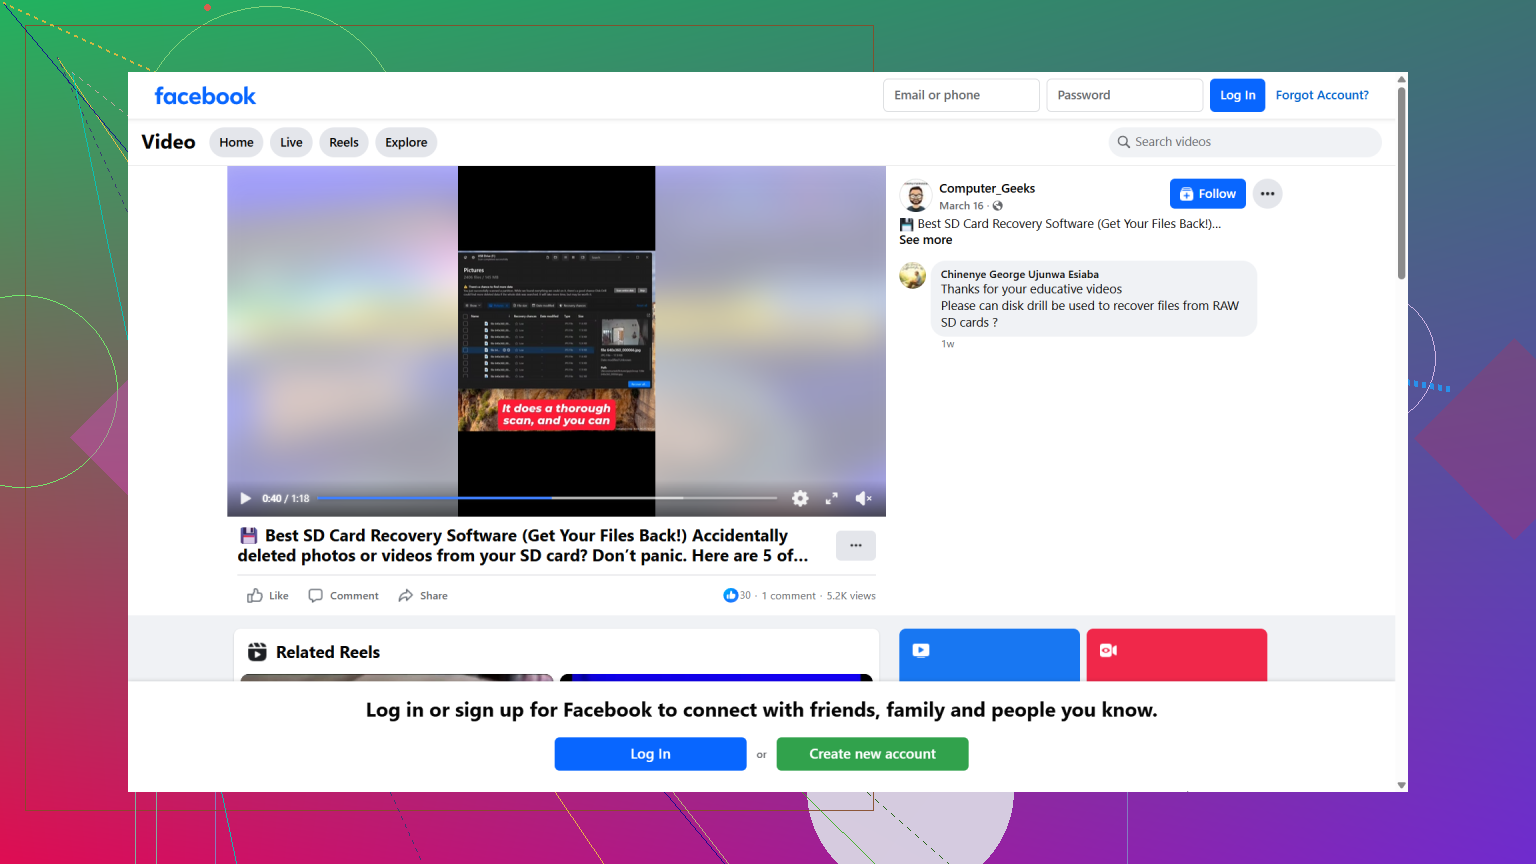Click the Related Reels icon
Screen dimensions: 1536x864
257,652
